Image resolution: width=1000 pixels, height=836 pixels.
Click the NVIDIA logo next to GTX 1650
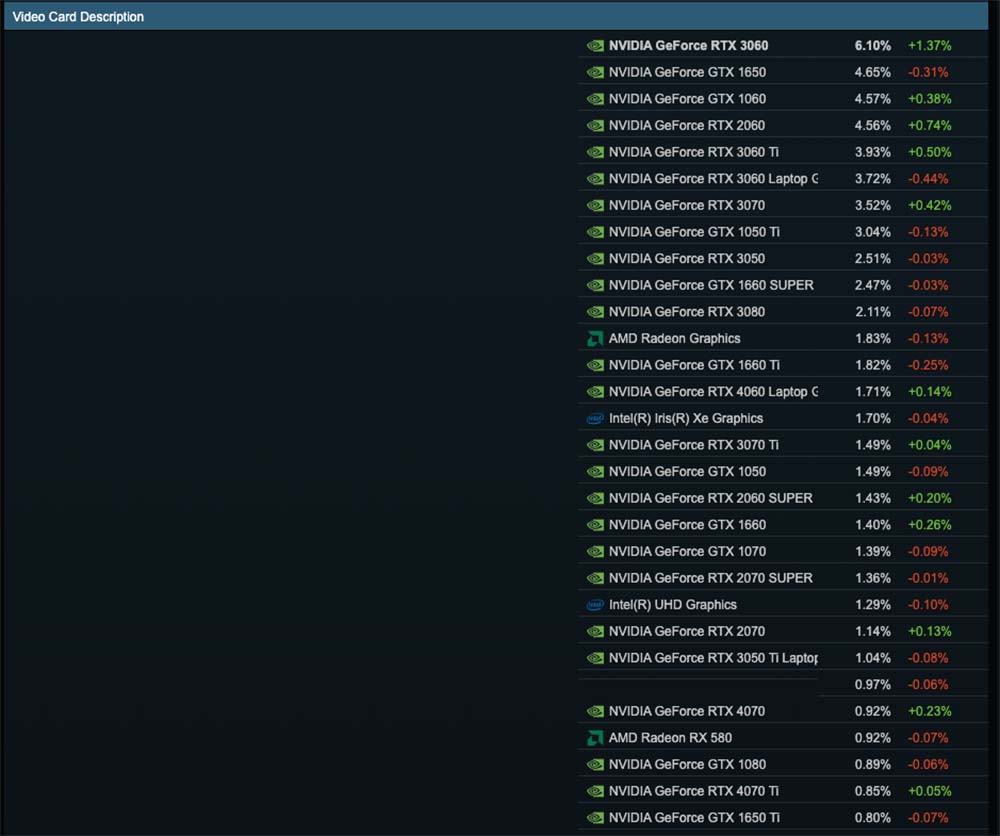pos(595,73)
